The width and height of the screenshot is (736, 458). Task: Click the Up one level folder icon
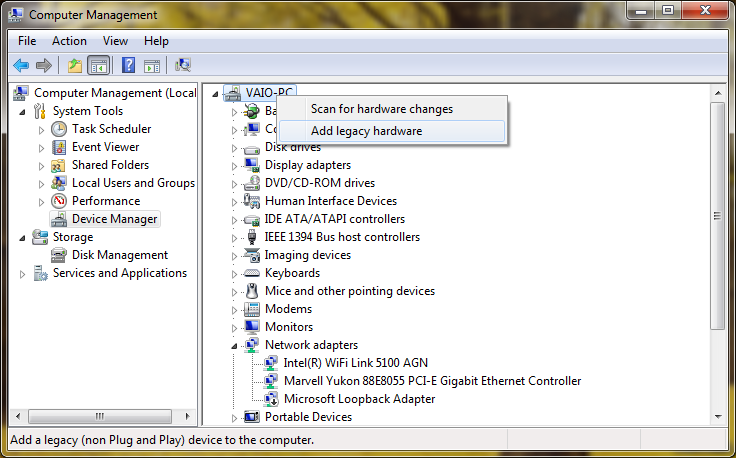point(75,65)
